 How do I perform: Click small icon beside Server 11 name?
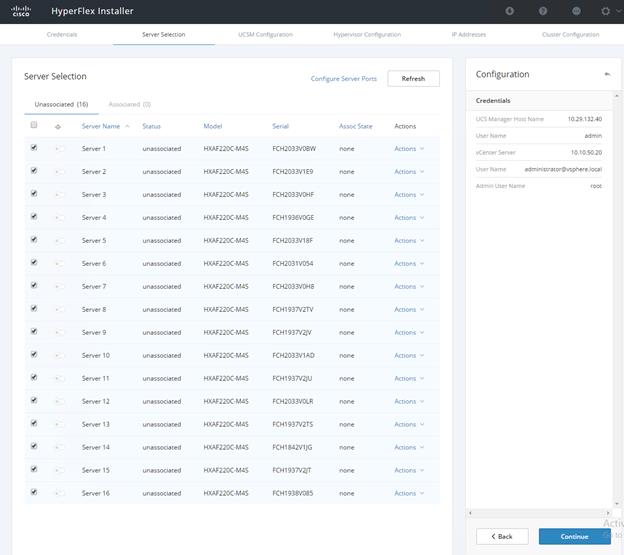tap(59, 378)
